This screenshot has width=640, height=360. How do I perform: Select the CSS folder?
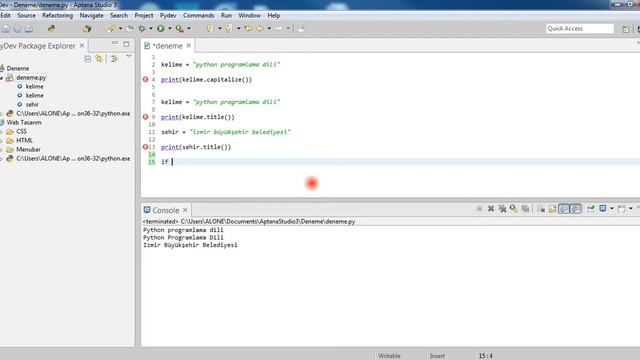click(21, 131)
